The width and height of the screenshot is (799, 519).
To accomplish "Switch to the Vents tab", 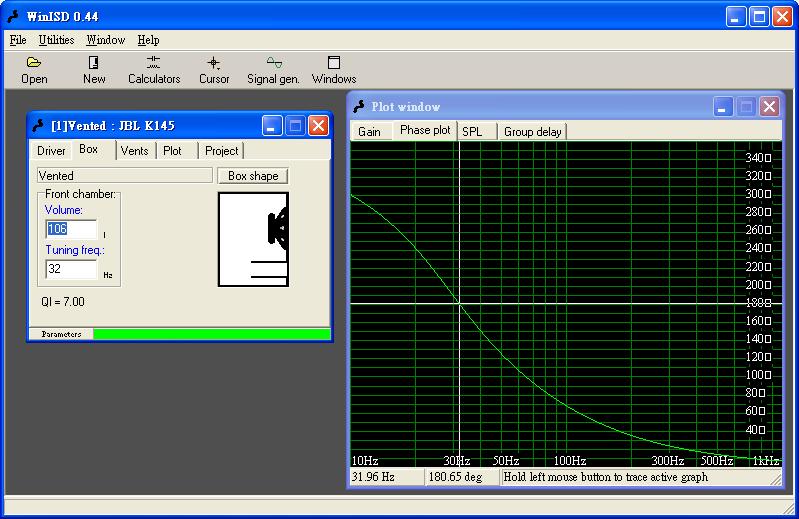I will [134, 151].
